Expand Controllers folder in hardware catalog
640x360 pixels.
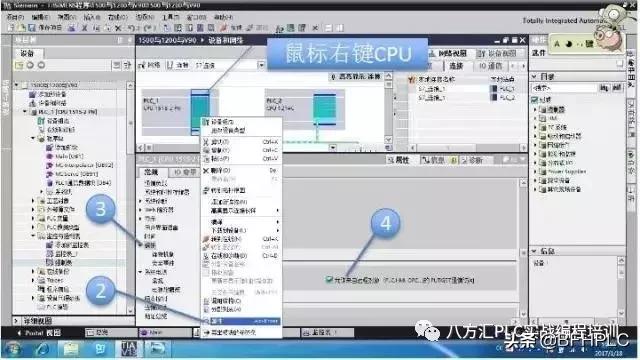point(535,109)
